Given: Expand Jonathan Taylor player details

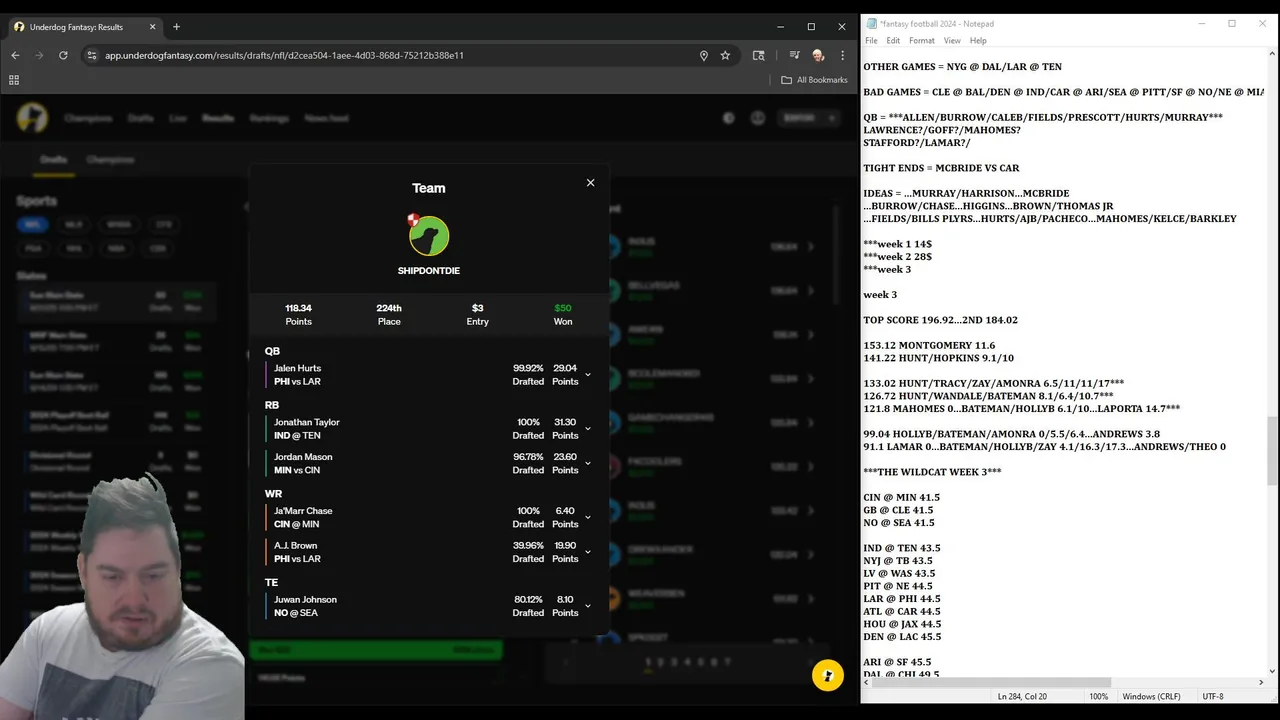Looking at the screenshot, I should coord(587,429).
